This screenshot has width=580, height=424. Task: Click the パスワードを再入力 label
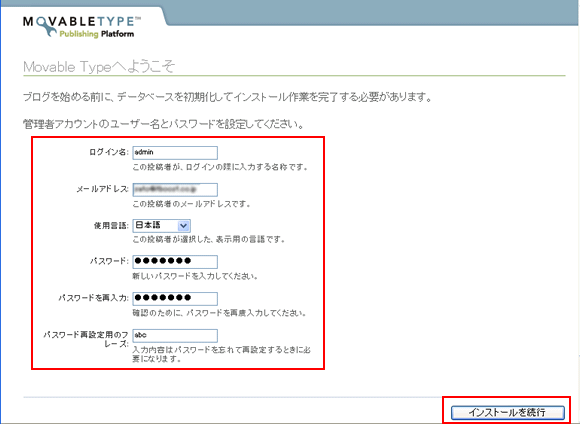(93, 298)
